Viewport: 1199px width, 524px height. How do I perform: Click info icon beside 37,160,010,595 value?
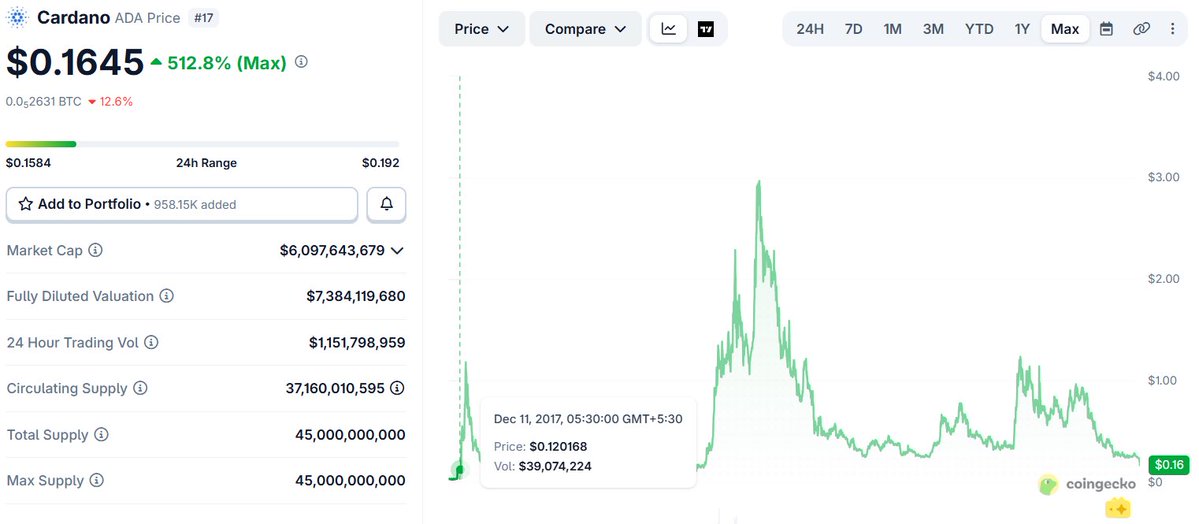398,389
